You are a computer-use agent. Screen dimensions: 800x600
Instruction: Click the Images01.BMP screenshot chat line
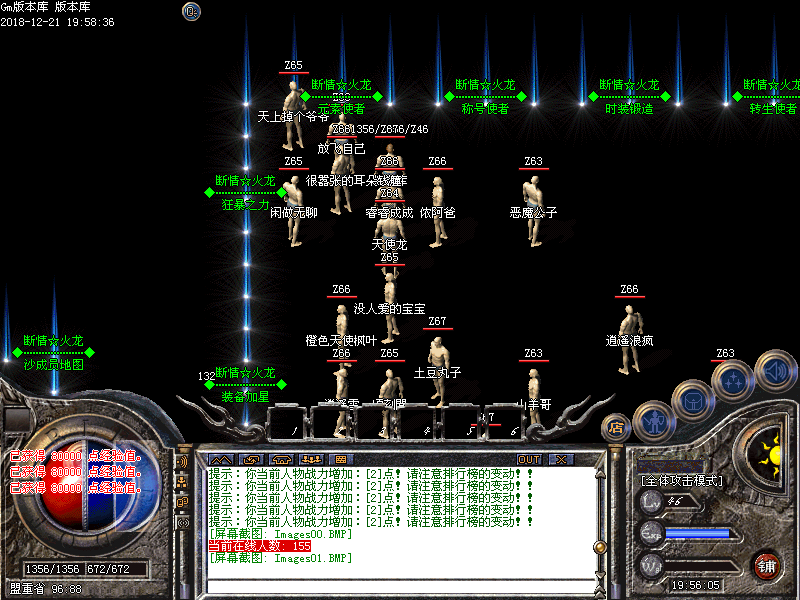point(281,558)
